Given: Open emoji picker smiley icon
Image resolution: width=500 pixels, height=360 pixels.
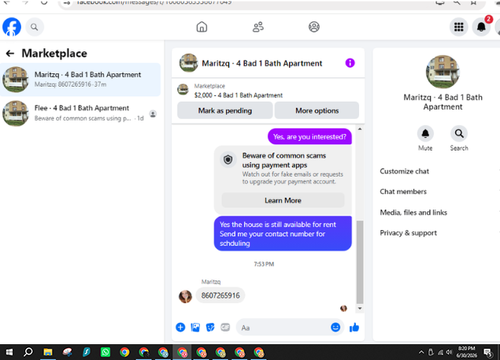Looking at the screenshot, I should 335,327.
